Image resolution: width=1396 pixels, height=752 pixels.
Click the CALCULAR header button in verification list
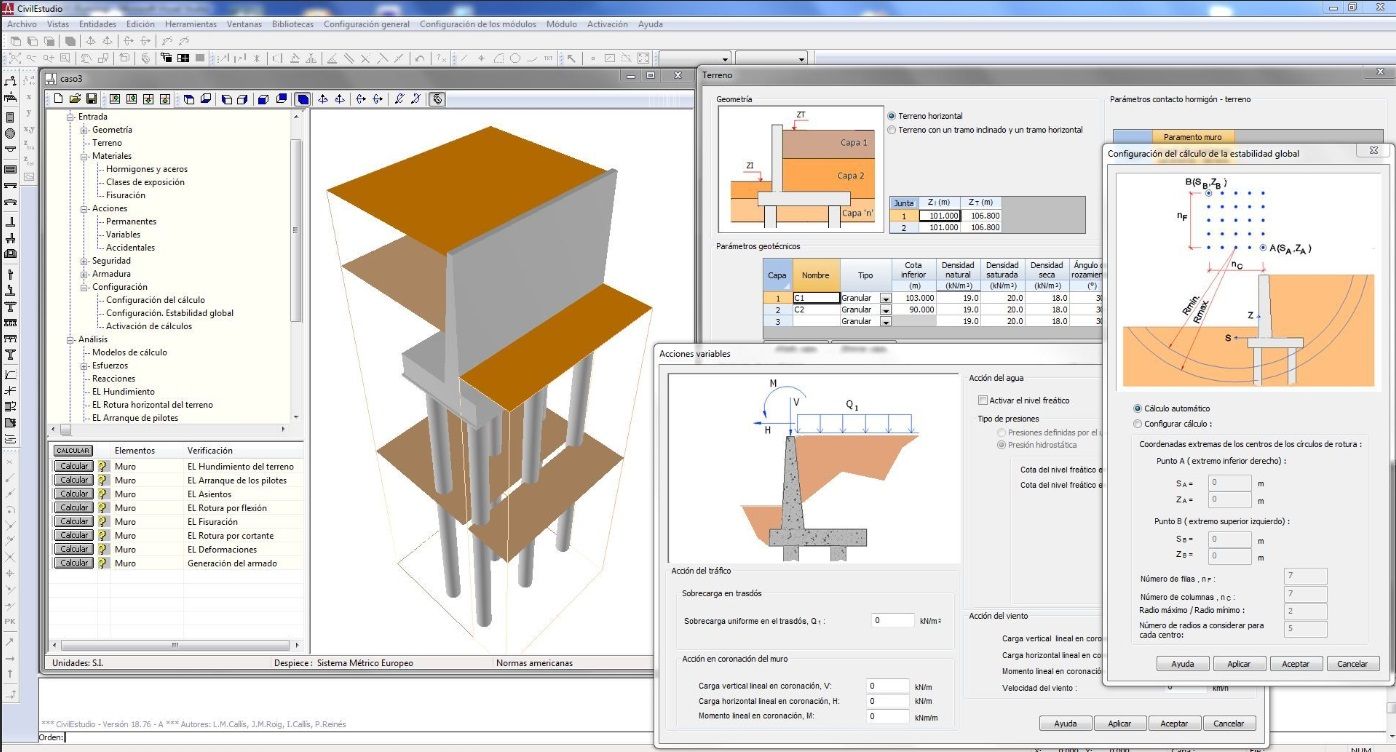tap(73, 451)
